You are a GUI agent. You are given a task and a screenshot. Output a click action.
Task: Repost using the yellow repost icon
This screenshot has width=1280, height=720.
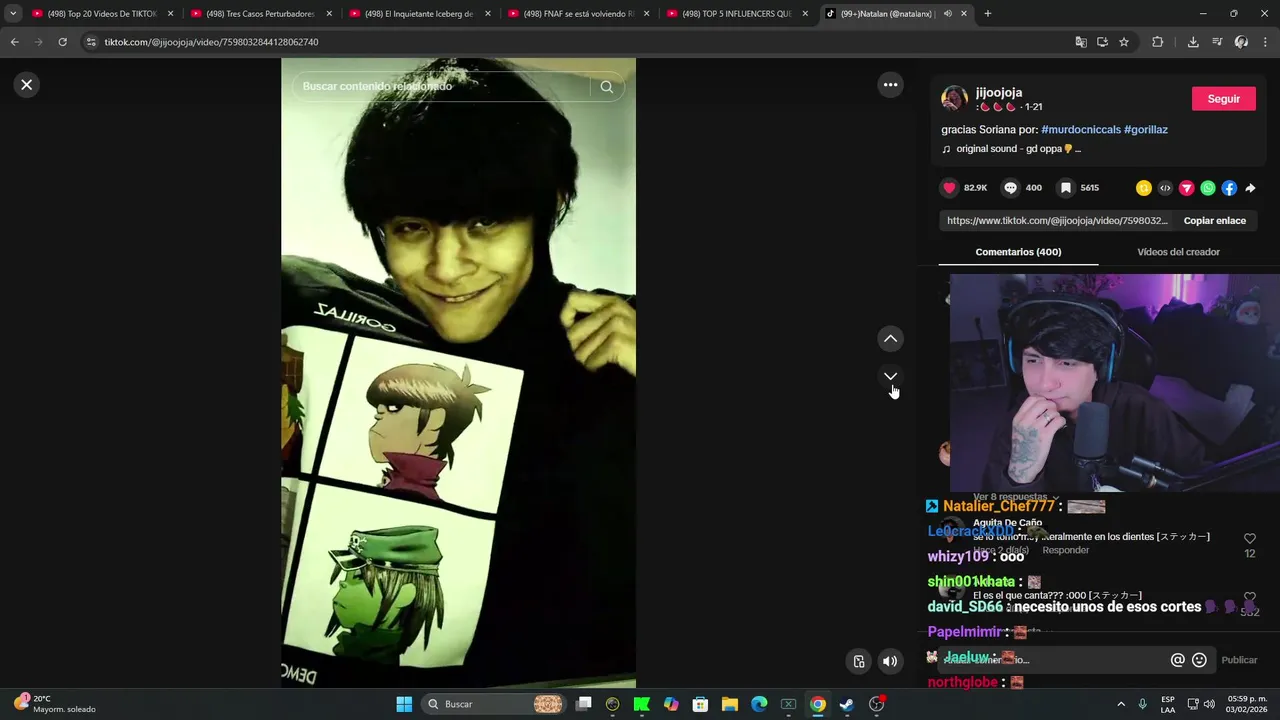pos(1144,188)
